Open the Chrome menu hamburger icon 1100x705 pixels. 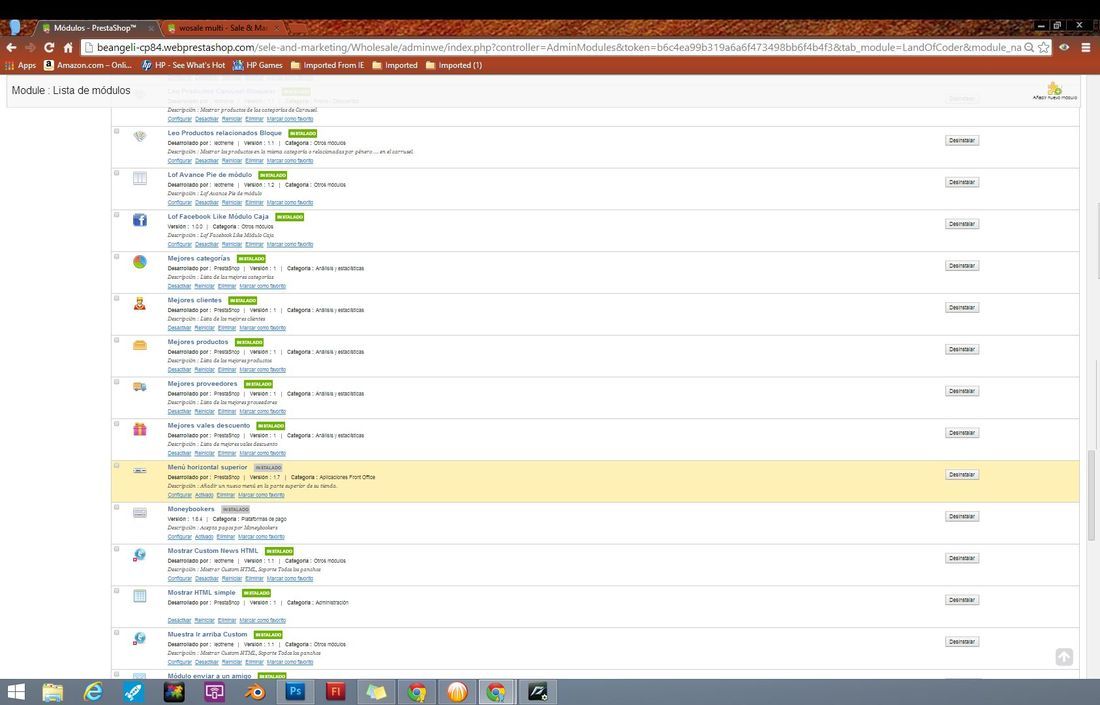tap(1085, 47)
